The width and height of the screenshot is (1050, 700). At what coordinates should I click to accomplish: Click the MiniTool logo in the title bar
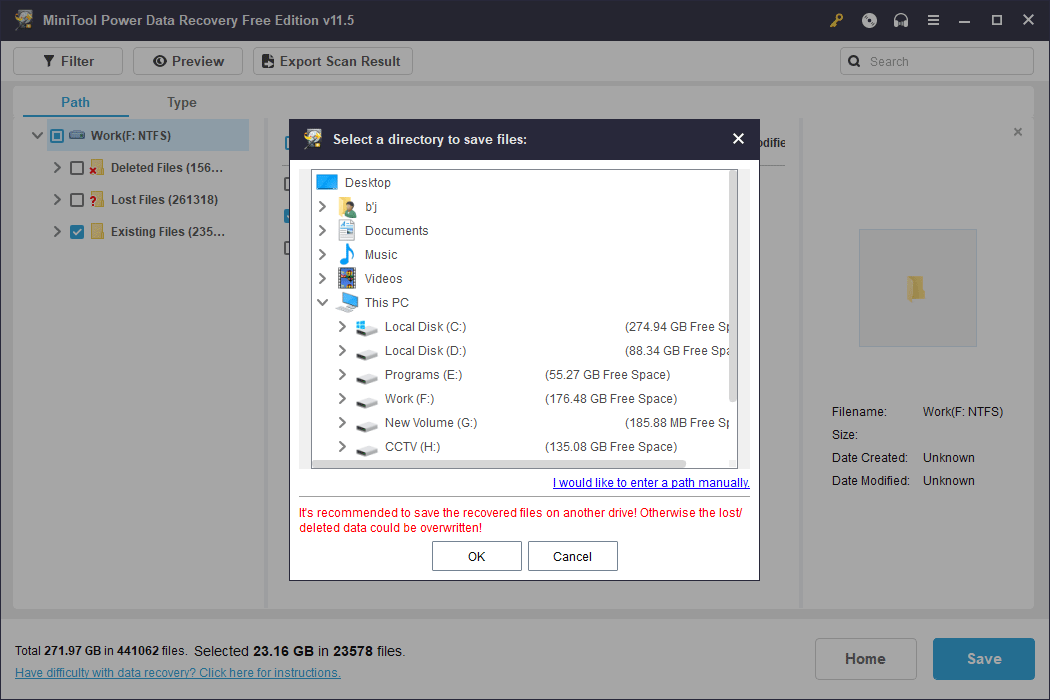(24, 19)
